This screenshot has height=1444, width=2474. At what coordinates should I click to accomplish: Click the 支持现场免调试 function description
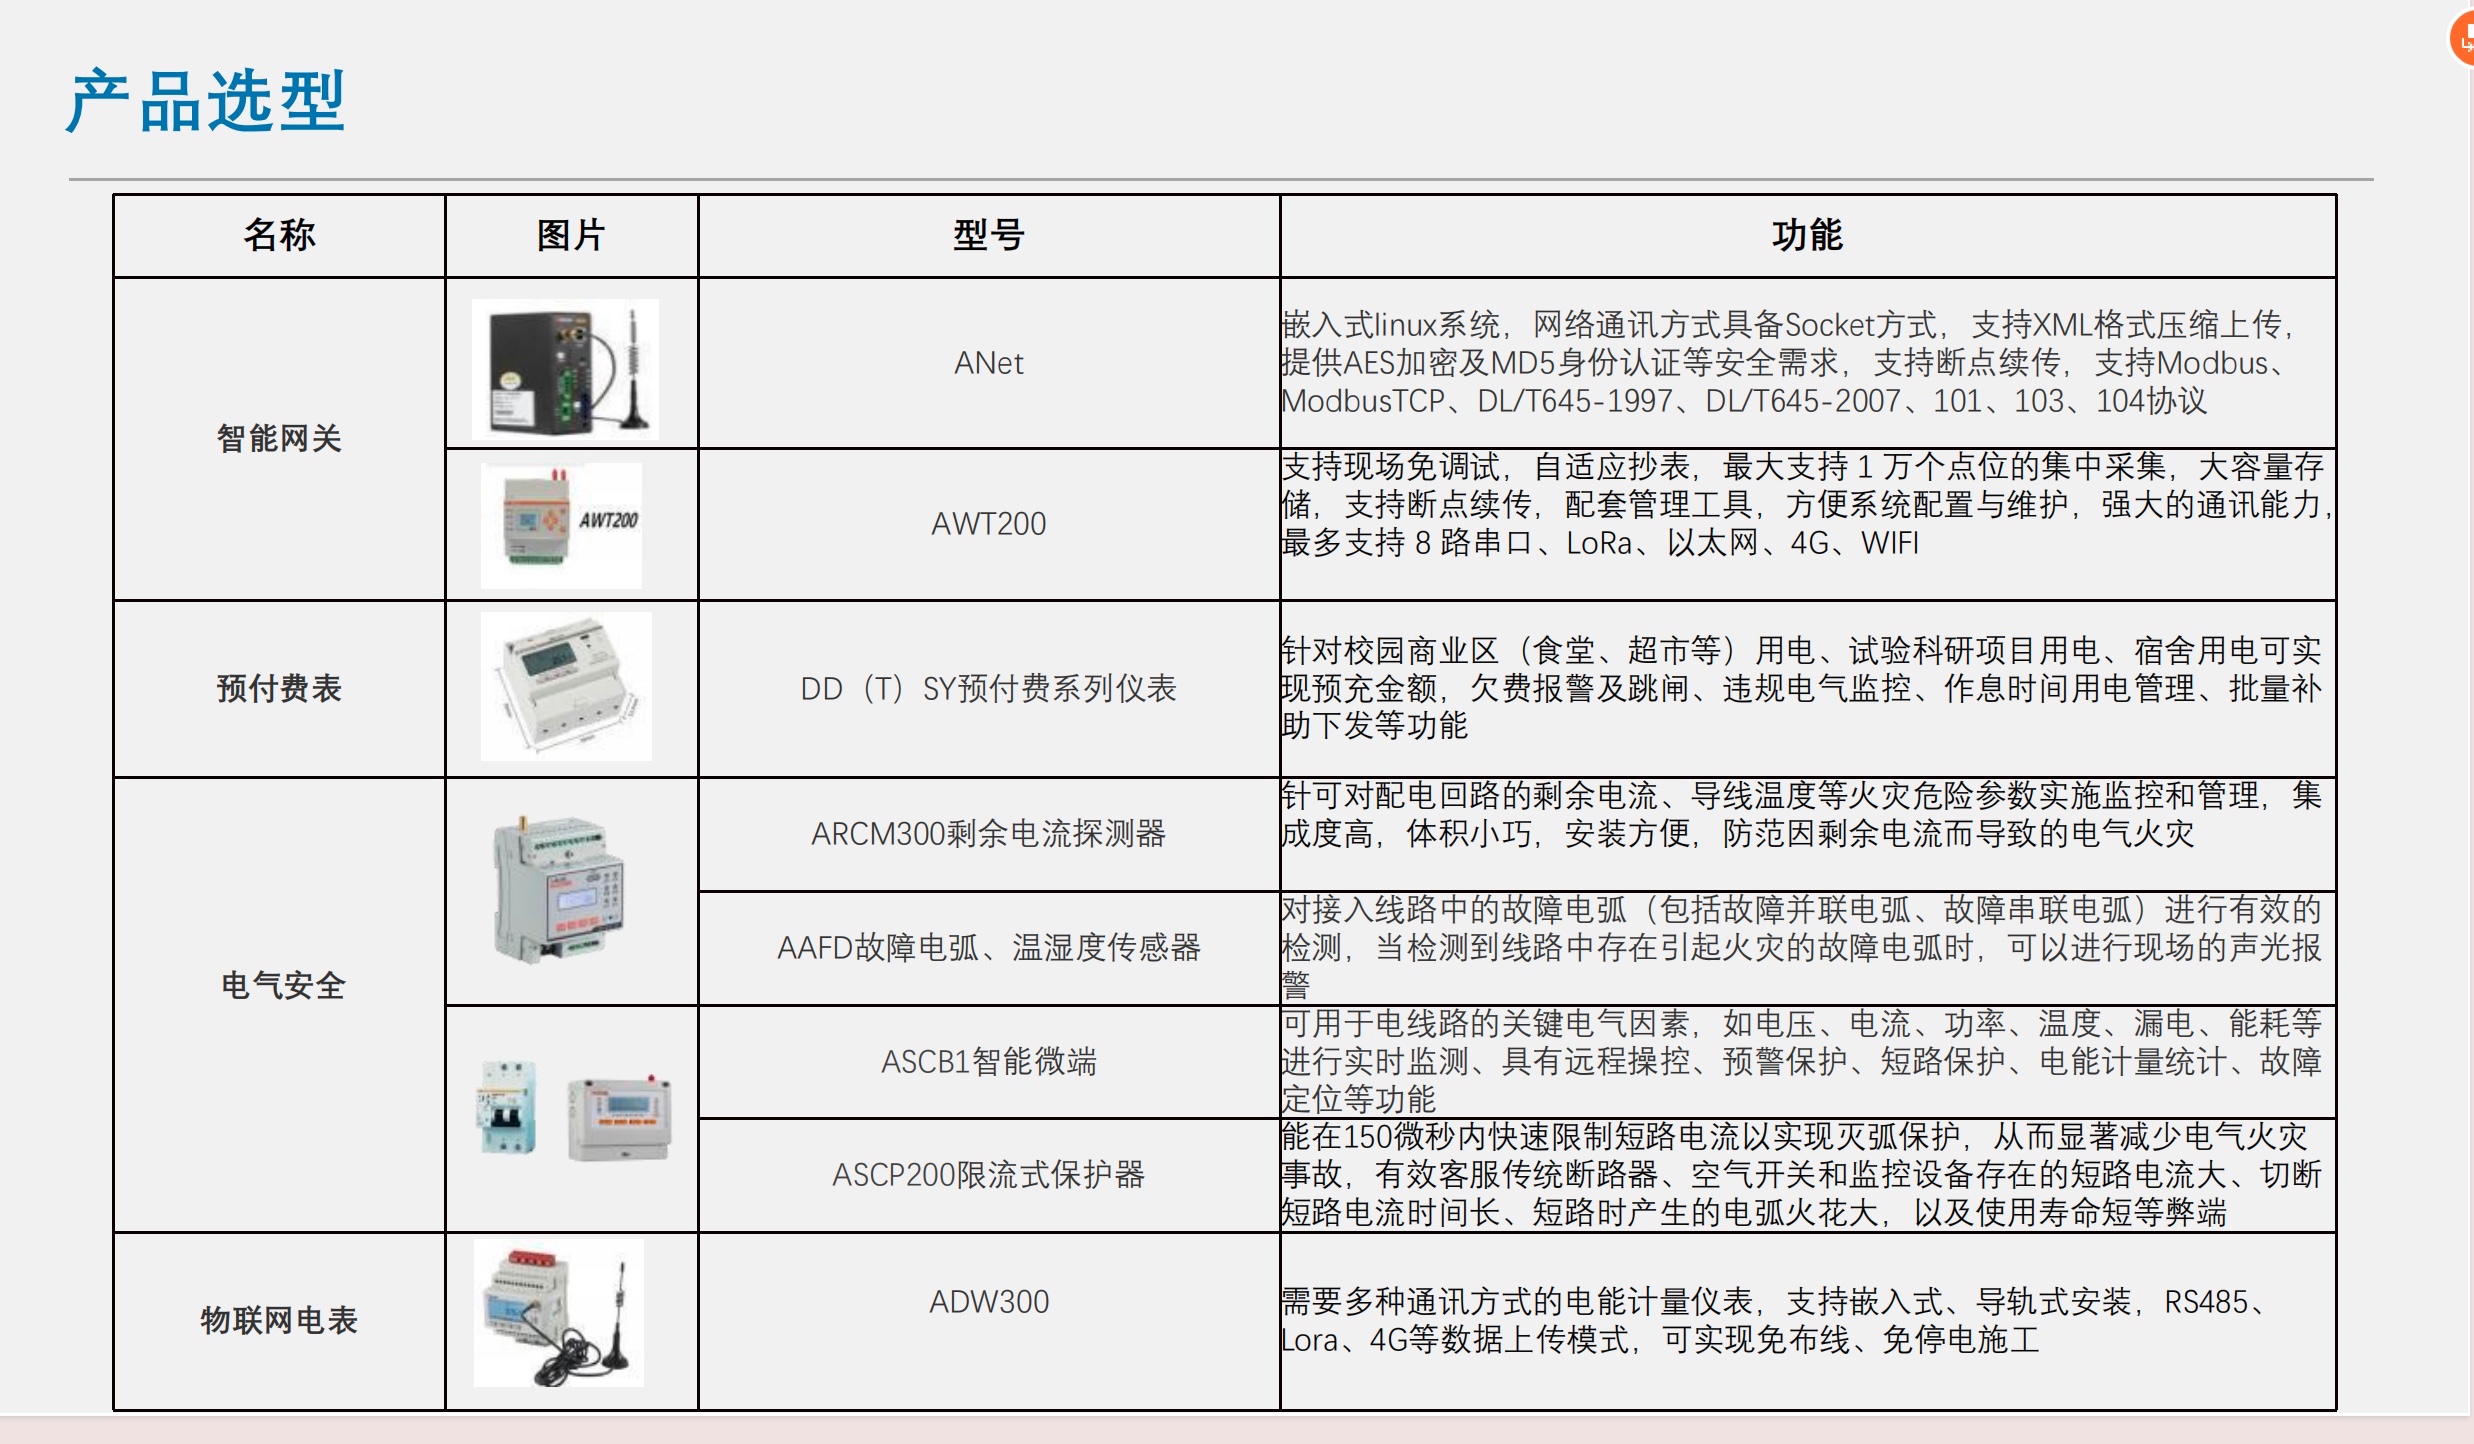(1806, 505)
